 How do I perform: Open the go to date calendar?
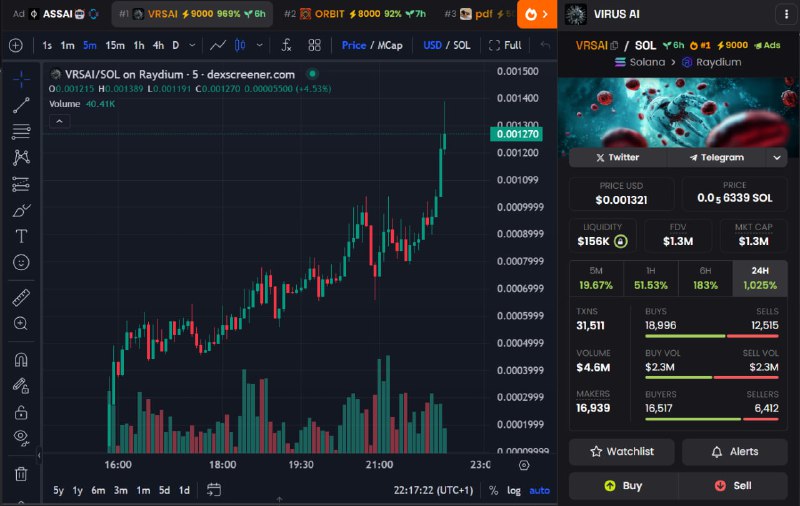[214, 490]
